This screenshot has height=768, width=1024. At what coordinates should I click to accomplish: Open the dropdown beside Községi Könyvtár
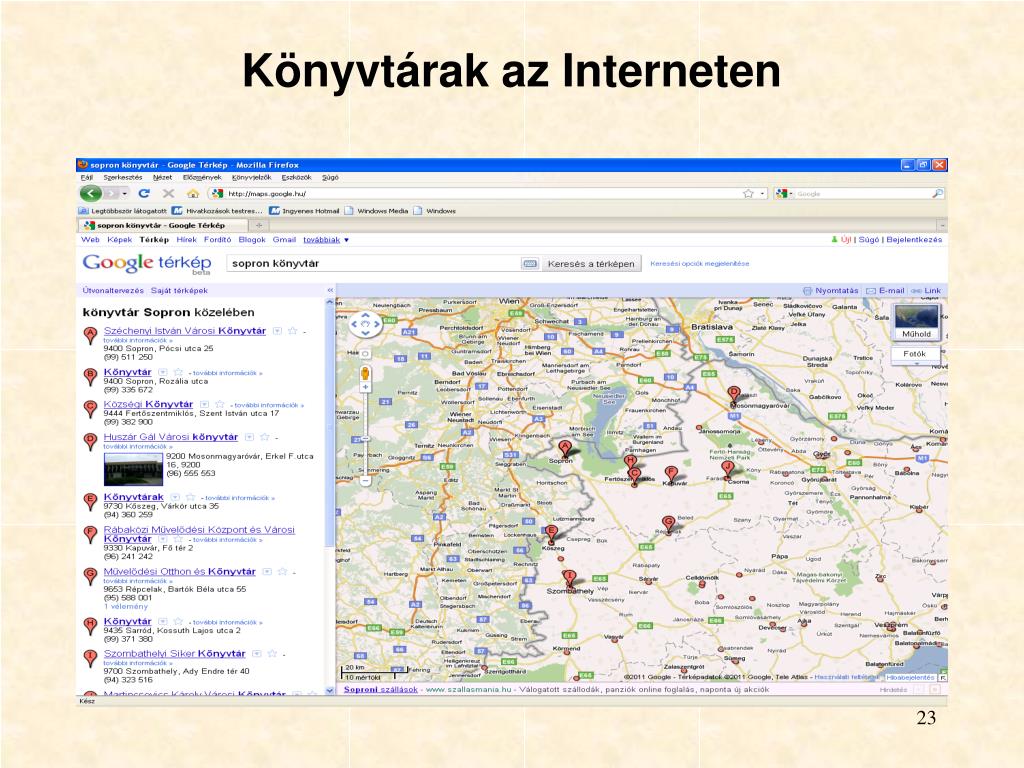pos(204,404)
